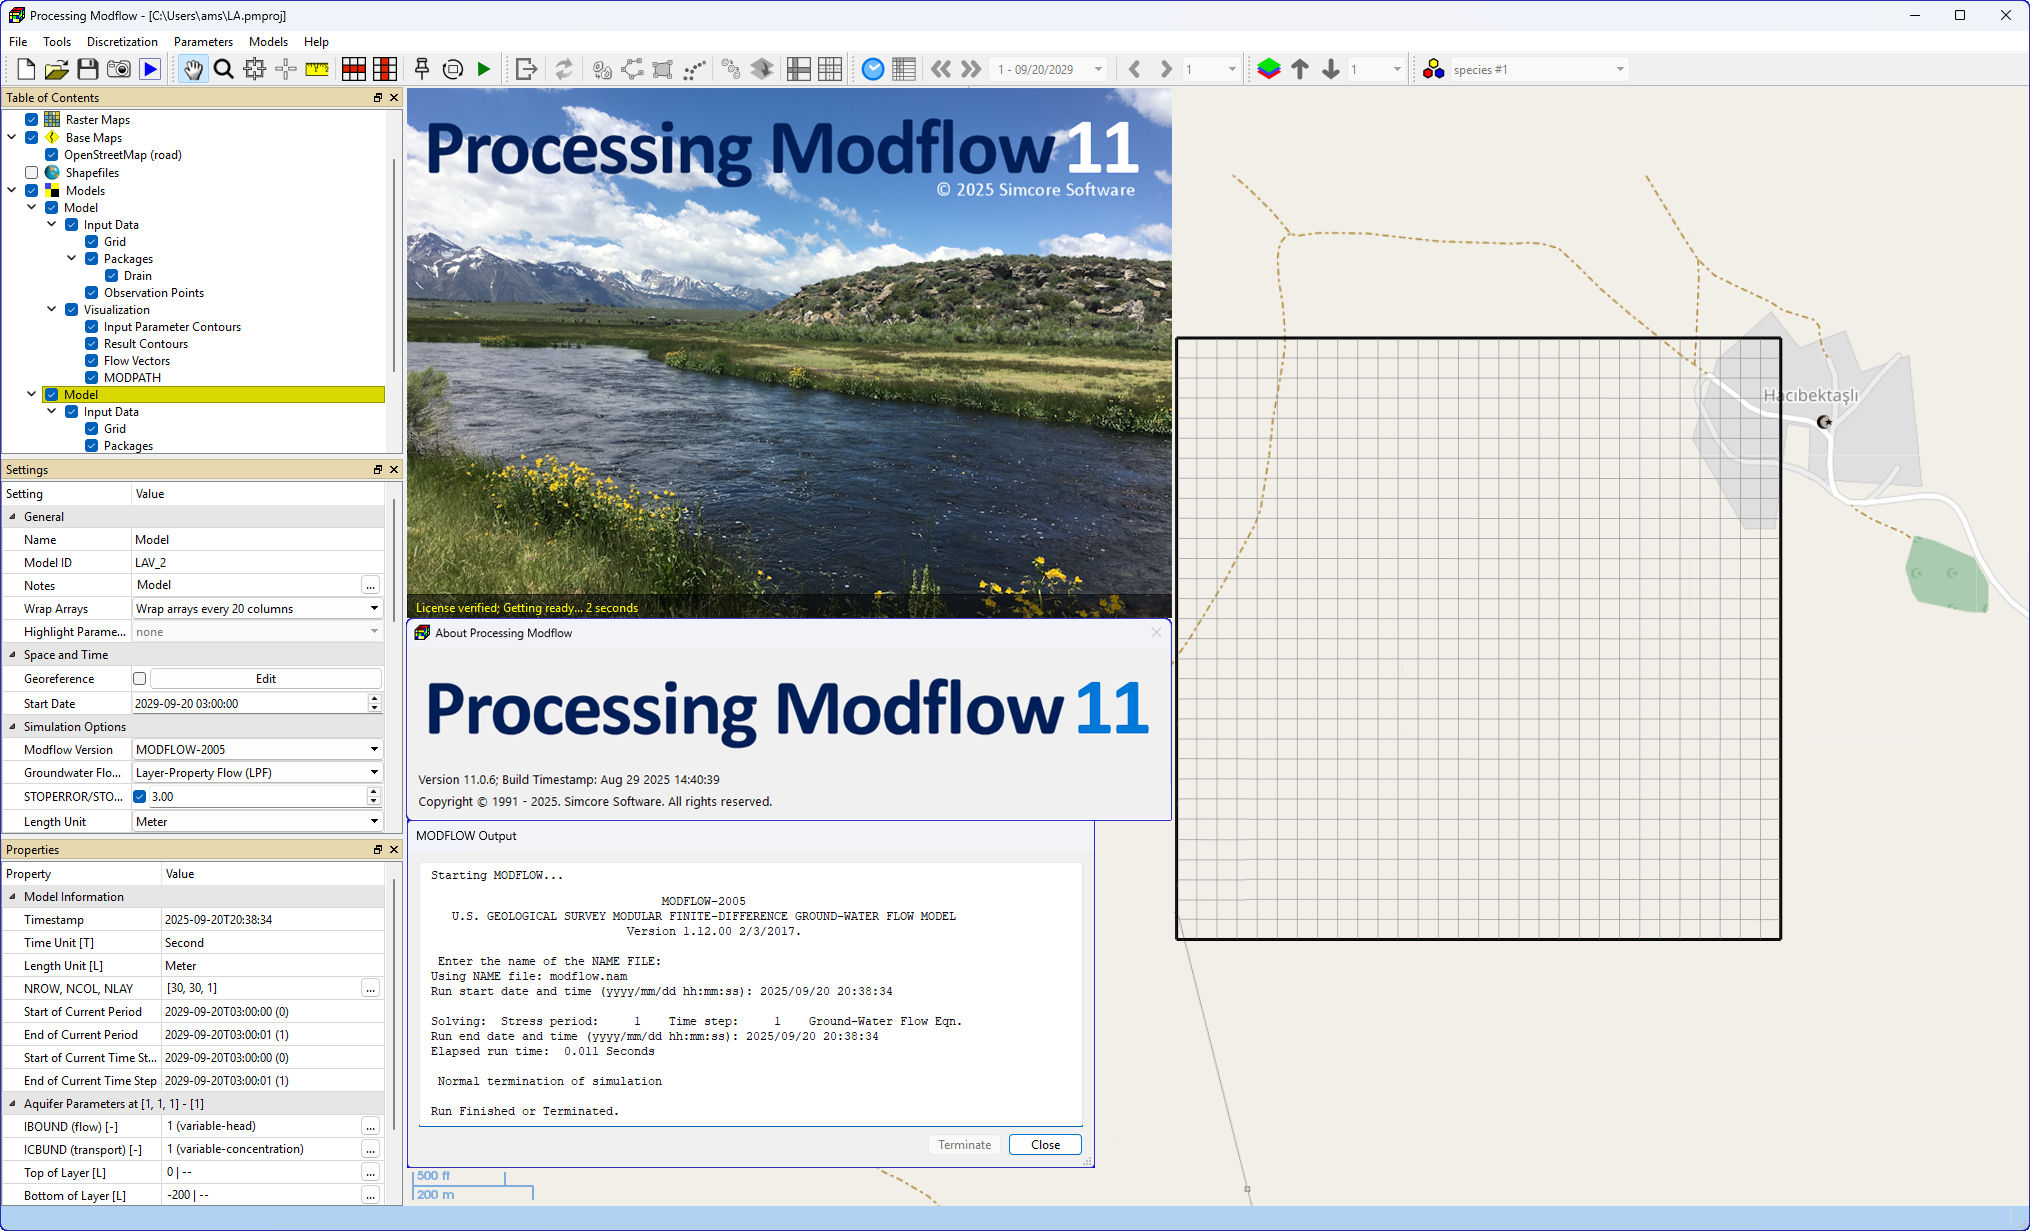The image size is (2030, 1231).
Task: Go to next period with double-right arrows
Action: [971, 69]
